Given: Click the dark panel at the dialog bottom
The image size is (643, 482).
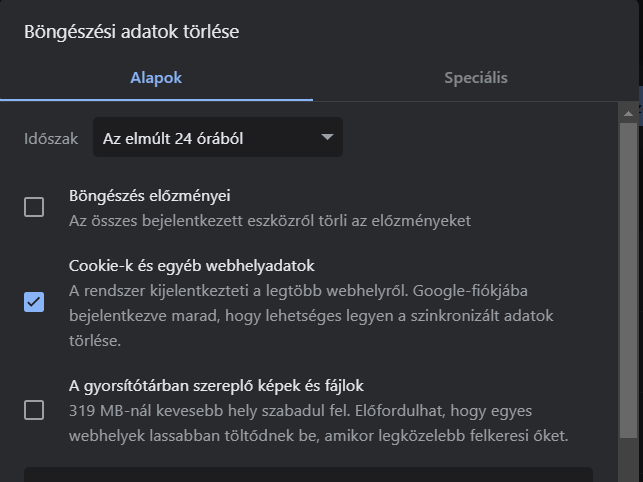Looking at the screenshot, I should tap(308, 474).
